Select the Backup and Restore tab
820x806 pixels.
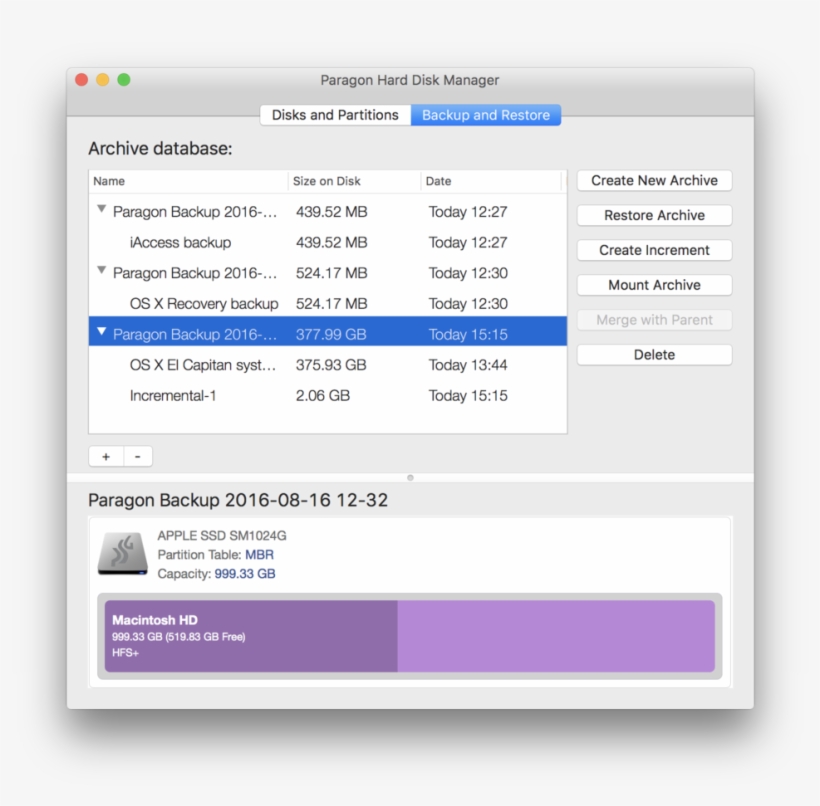click(486, 115)
